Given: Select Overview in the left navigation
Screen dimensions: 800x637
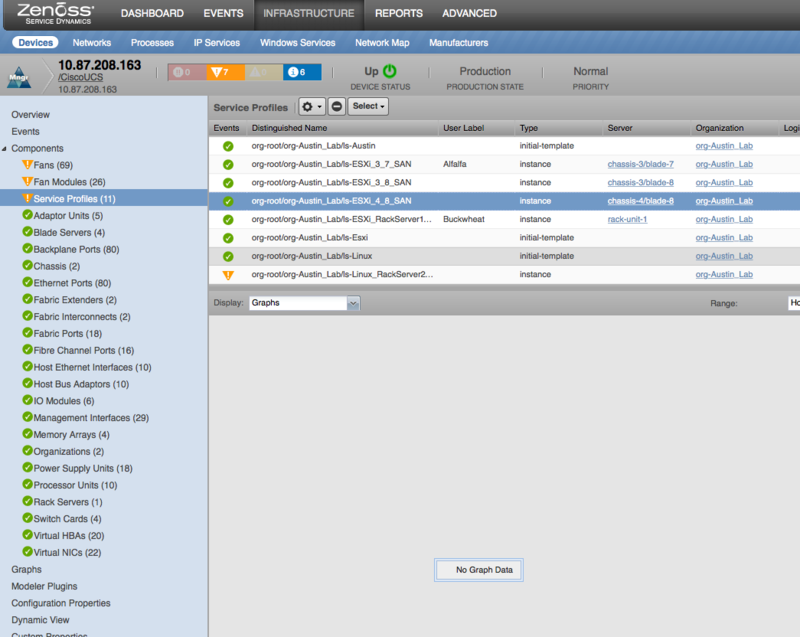Looking at the screenshot, I should click(x=31, y=115).
